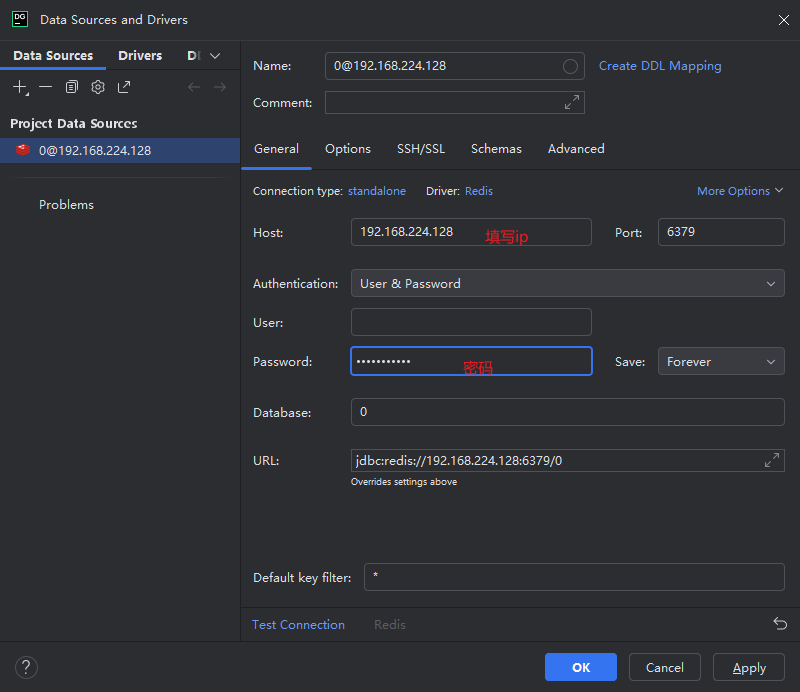The image size is (800, 692).
Task: Open the Advanced tab
Action: point(576,149)
